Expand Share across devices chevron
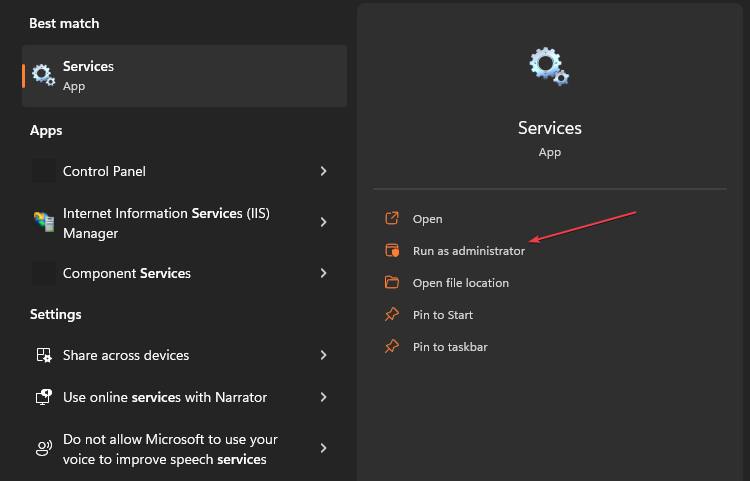750x481 pixels. pos(323,355)
